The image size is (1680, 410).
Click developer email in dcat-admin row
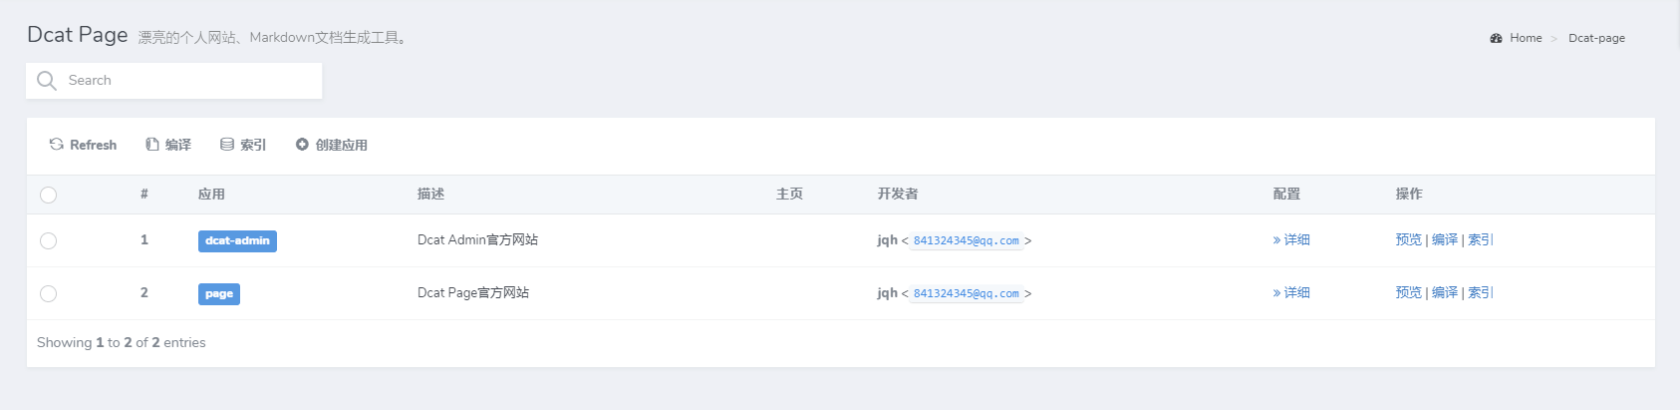[x=966, y=241]
